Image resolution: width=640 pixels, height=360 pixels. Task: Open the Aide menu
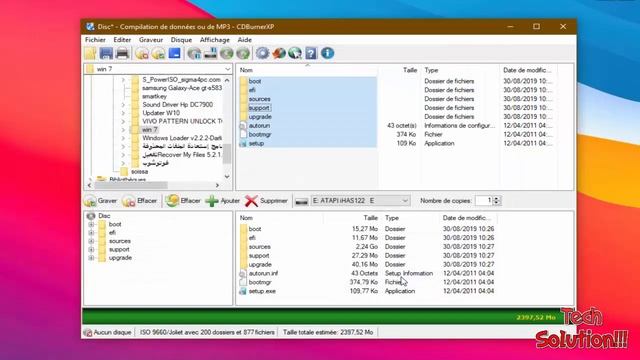244,40
